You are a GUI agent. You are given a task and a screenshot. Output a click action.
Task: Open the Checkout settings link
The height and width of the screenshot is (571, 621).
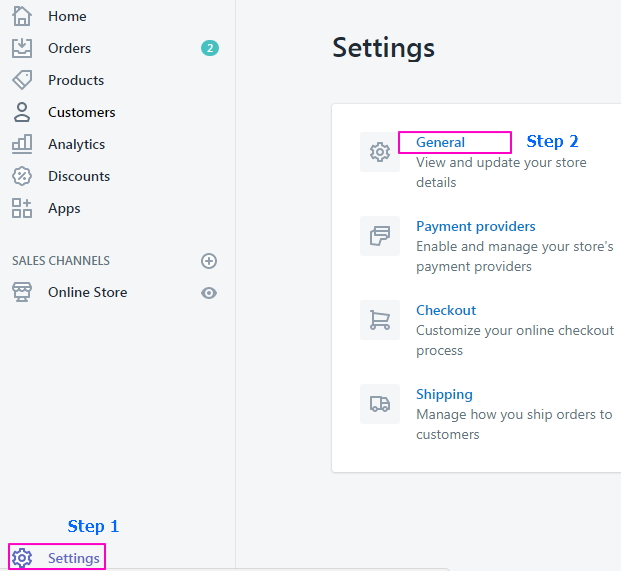pos(446,310)
